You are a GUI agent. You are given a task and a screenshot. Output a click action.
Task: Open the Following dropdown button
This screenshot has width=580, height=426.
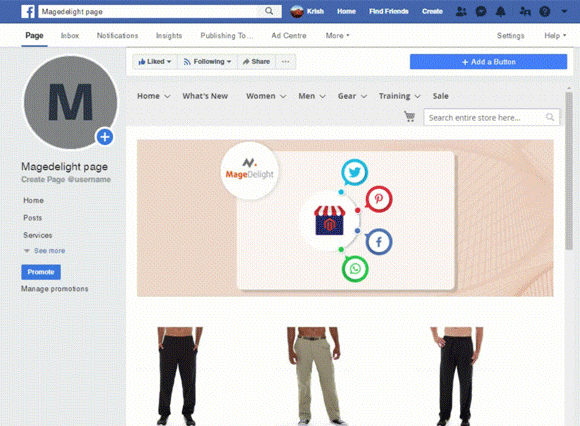point(208,62)
